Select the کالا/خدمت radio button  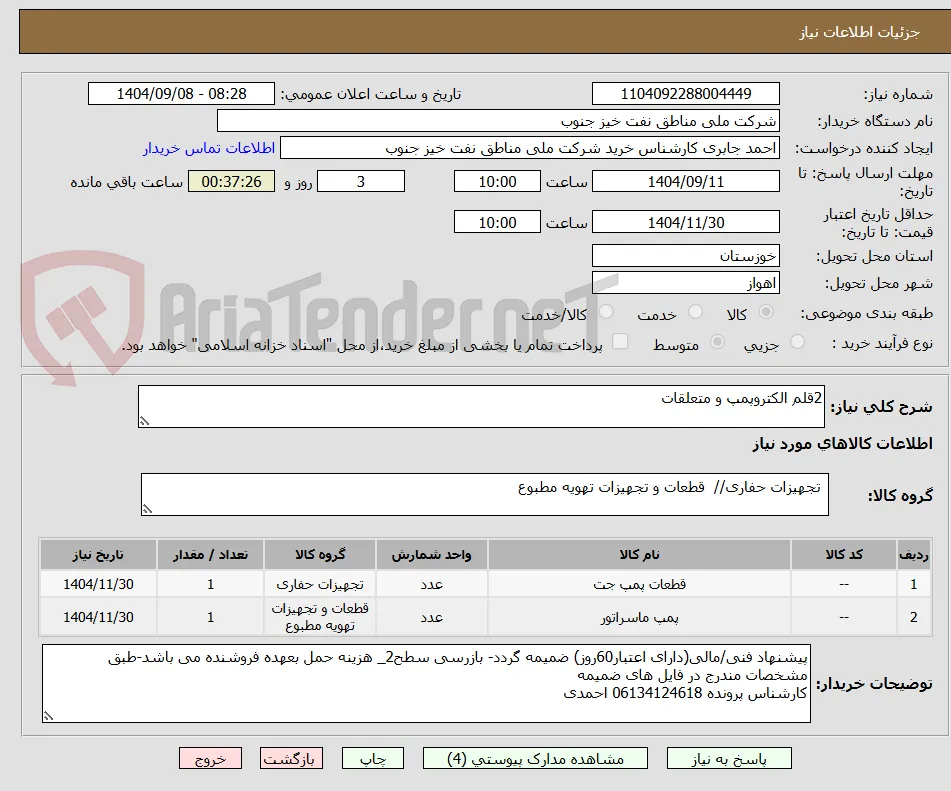pos(606,312)
